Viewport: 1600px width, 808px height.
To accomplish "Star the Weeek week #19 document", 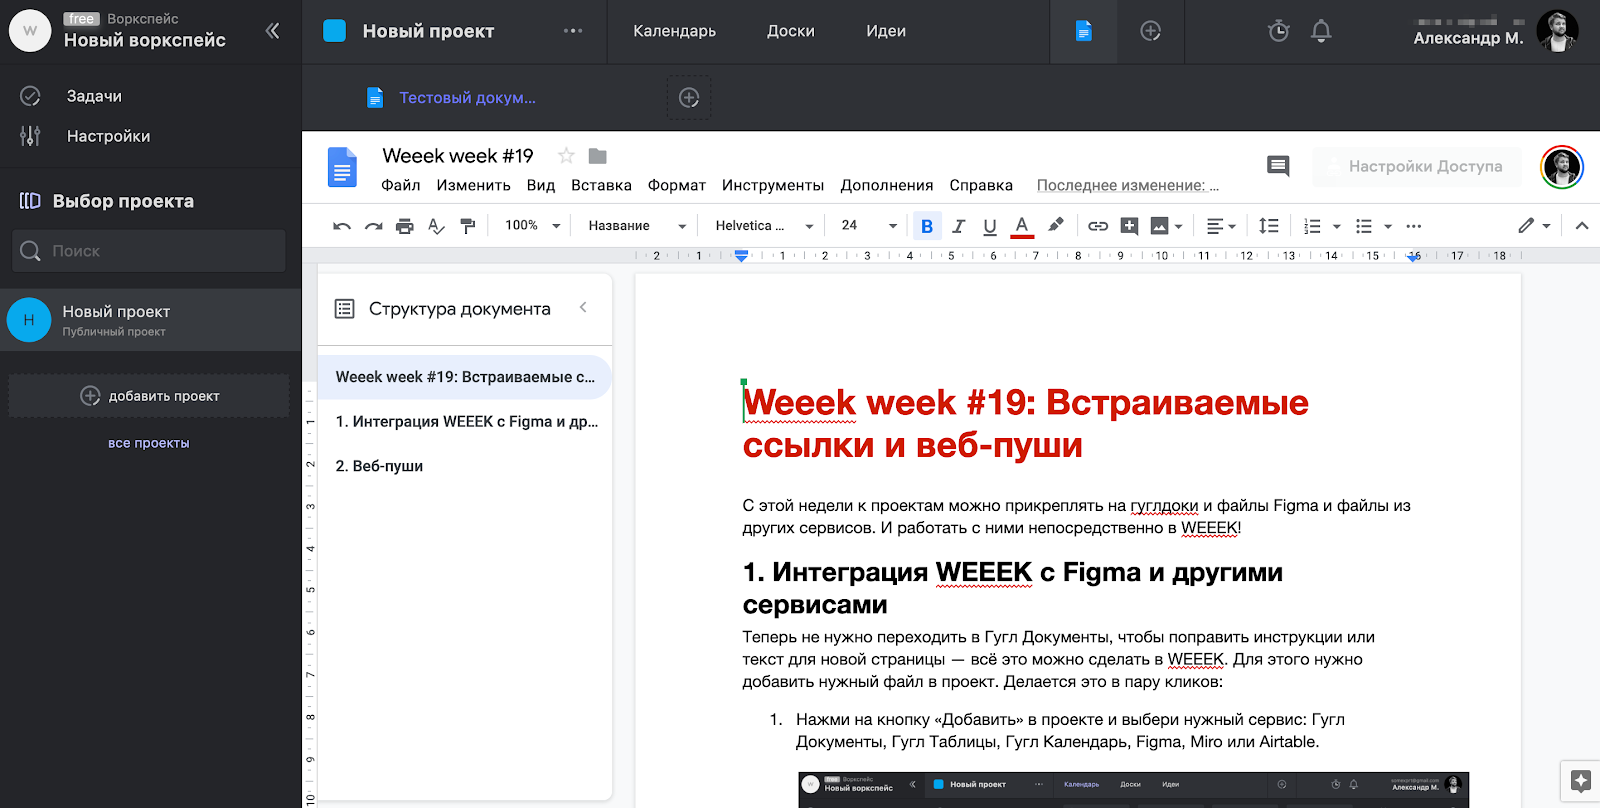I will 566,156.
